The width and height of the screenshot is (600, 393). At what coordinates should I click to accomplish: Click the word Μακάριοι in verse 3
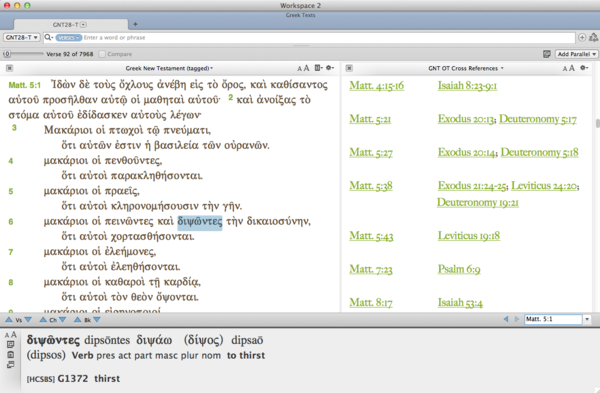pos(68,130)
